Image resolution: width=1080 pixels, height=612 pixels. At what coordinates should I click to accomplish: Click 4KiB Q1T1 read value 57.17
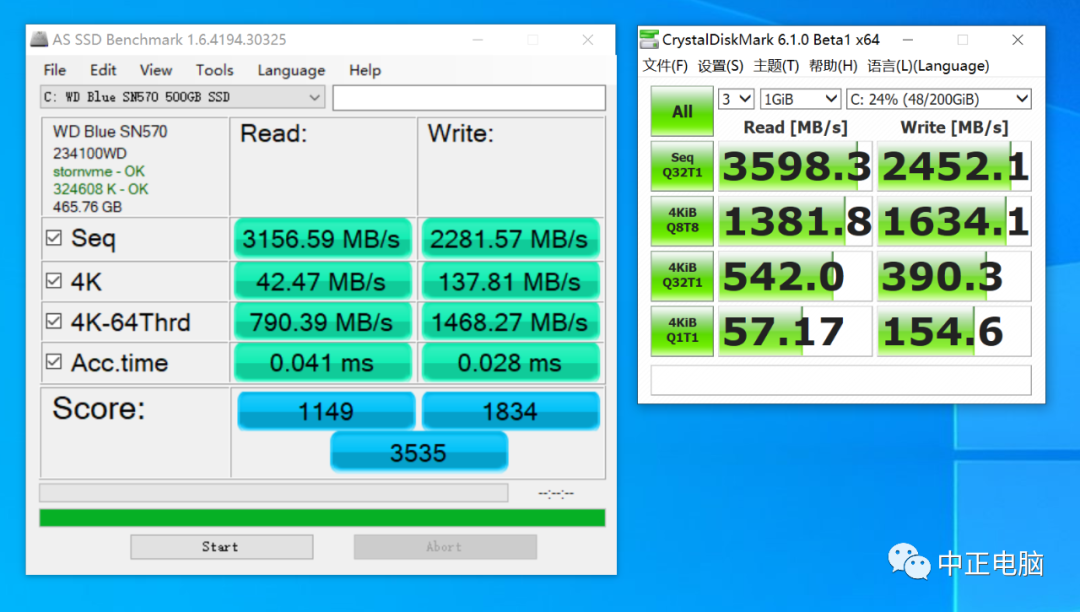tap(796, 331)
